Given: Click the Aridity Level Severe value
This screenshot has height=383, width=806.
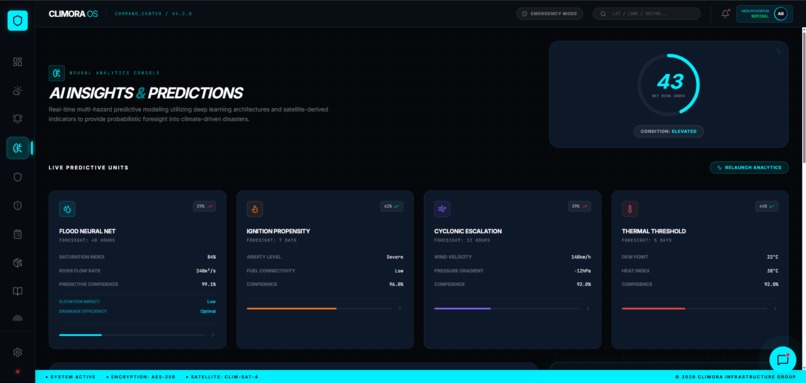Looking at the screenshot, I should coord(395,257).
